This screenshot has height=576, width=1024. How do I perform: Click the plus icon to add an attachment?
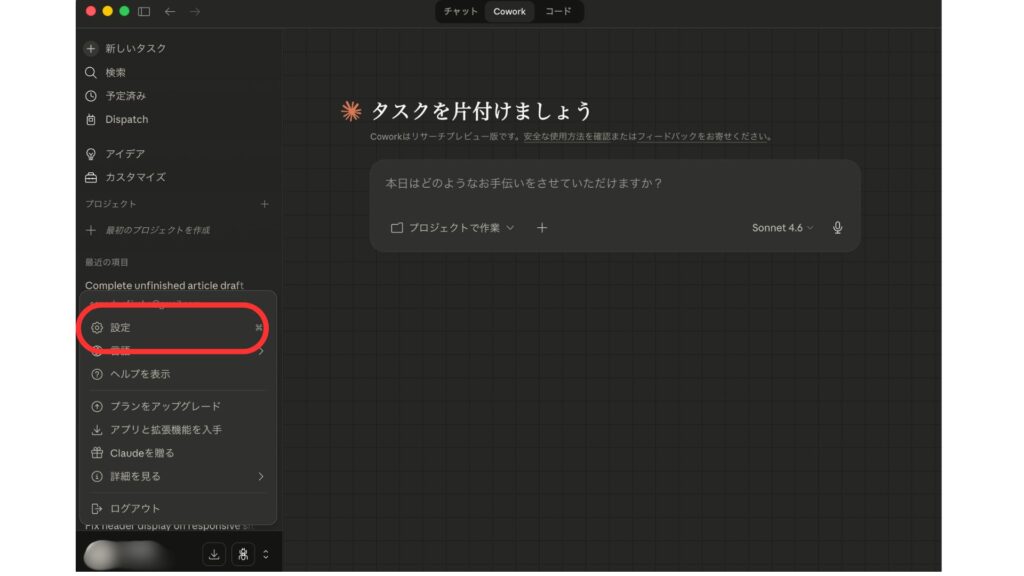(542, 227)
